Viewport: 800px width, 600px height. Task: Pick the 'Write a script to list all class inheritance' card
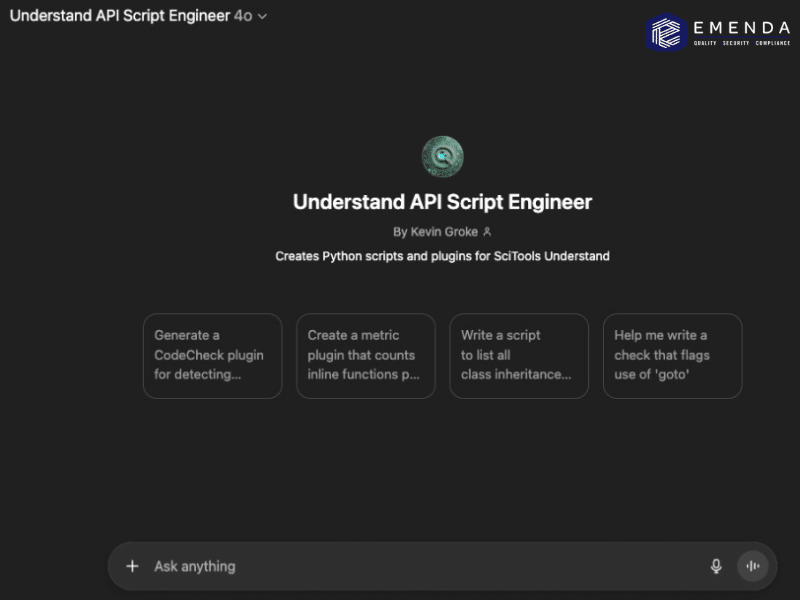pyautogui.click(x=519, y=356)
